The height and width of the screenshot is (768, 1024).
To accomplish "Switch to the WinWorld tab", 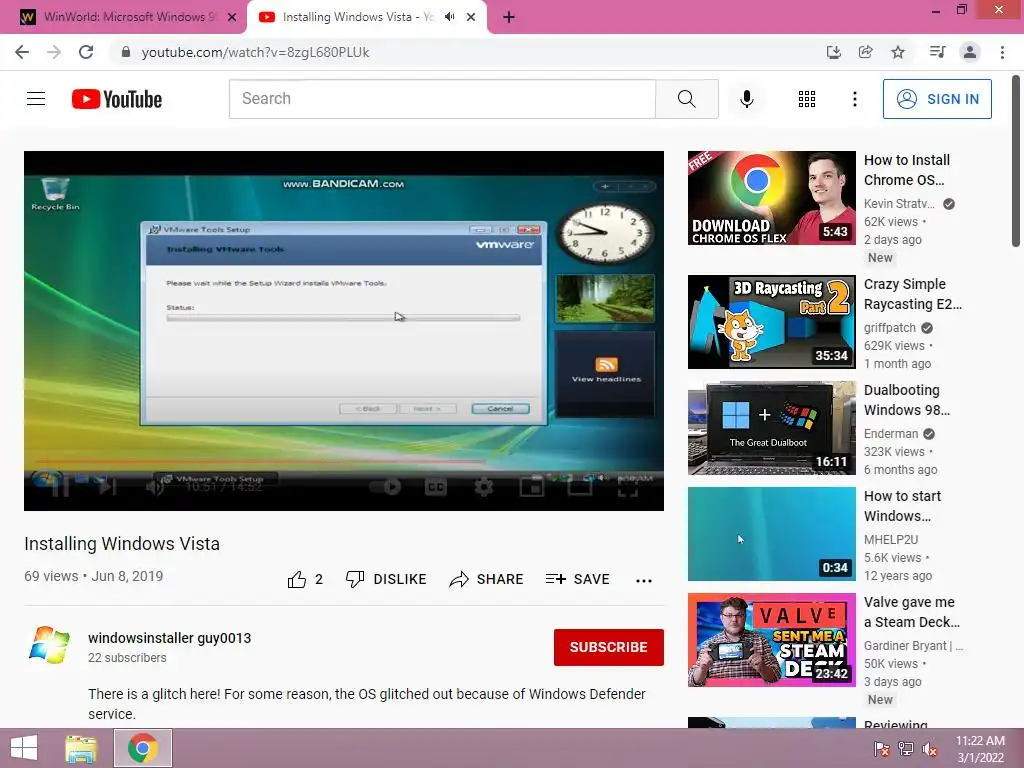I will point(123,17).
